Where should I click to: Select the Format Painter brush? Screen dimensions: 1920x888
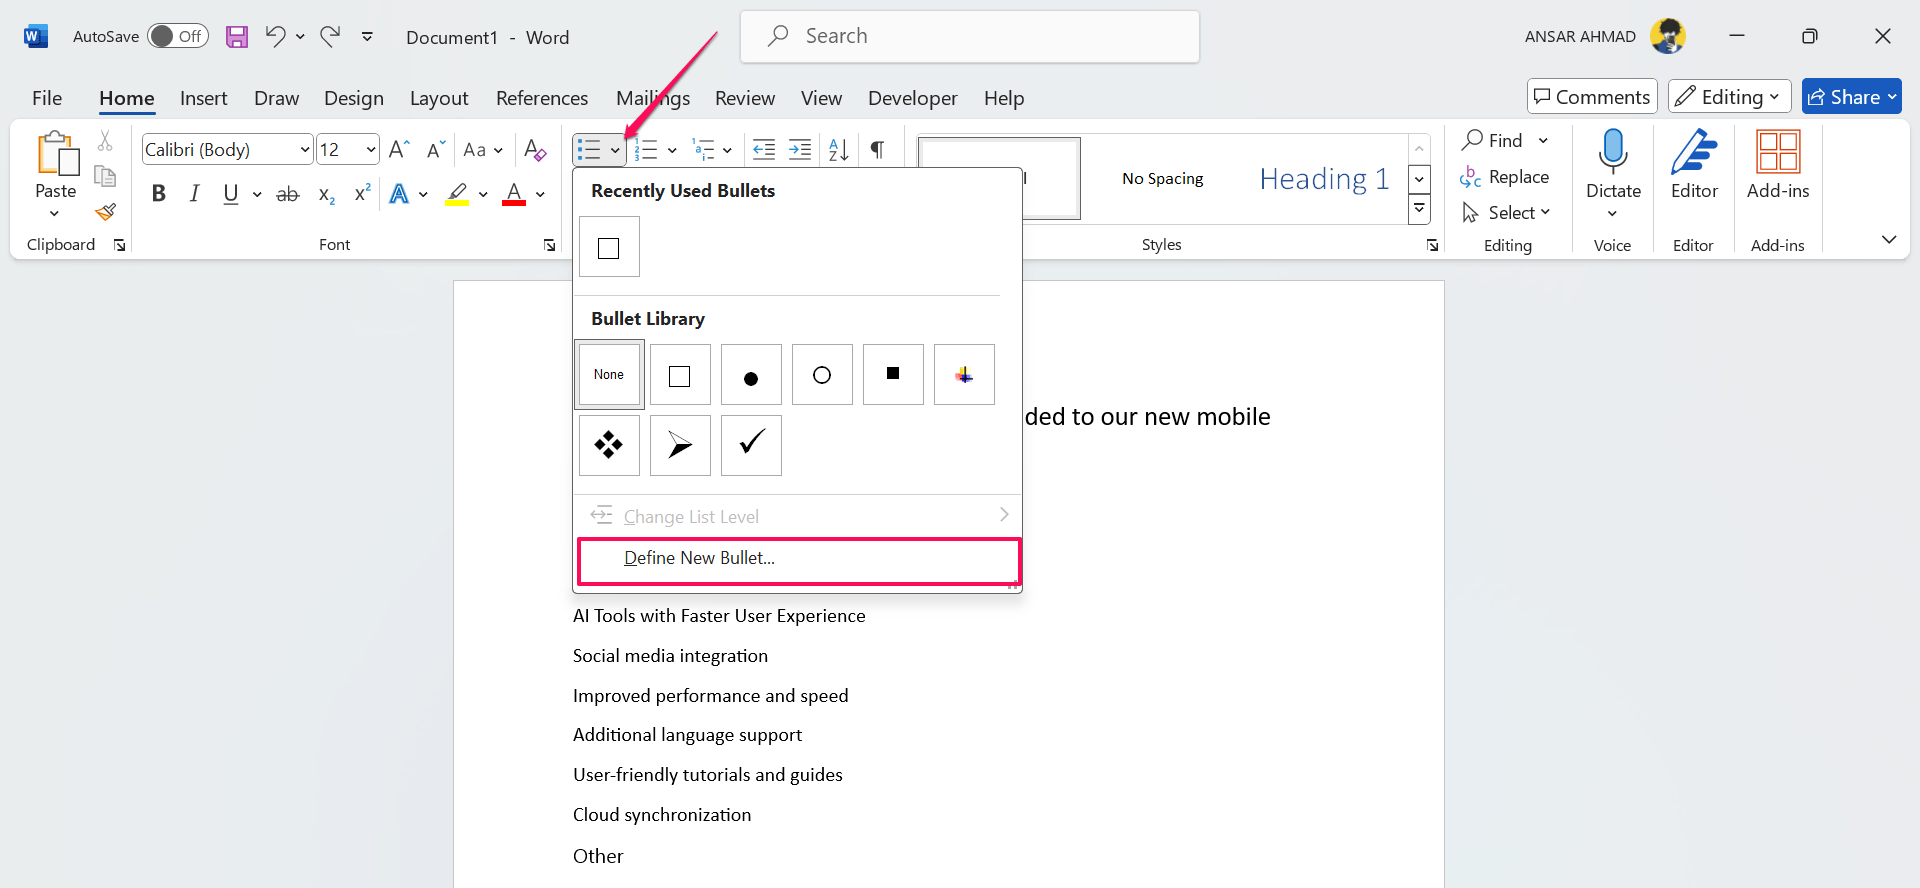click(105, 211)
